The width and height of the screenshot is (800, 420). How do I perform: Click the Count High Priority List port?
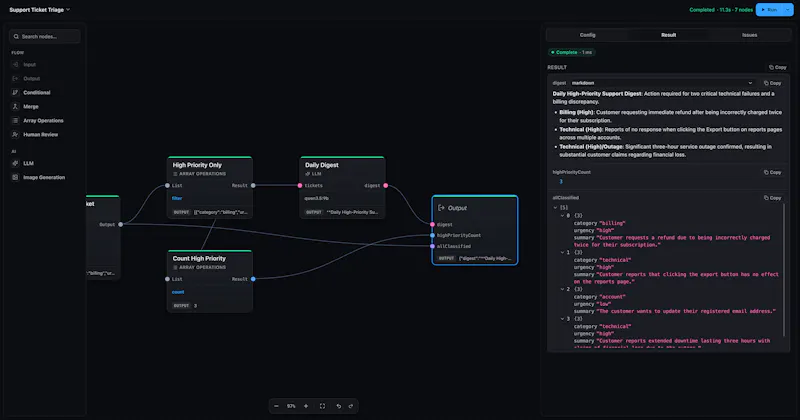[x=167, y=279]
